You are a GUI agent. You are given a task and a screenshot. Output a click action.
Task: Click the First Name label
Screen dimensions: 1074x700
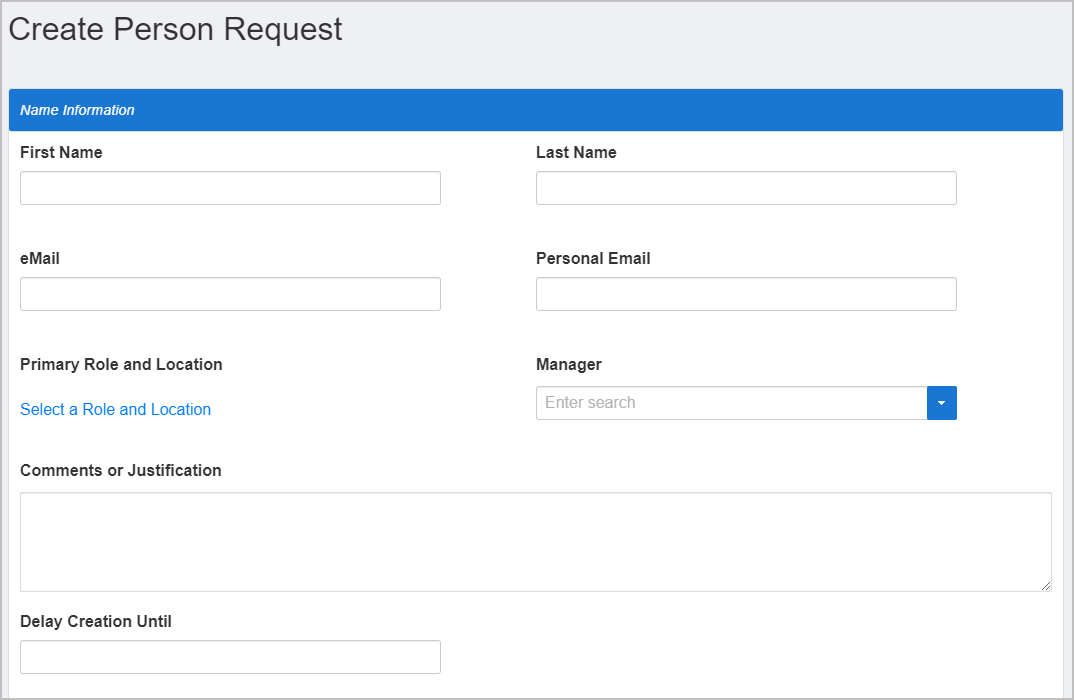point(61,153)
